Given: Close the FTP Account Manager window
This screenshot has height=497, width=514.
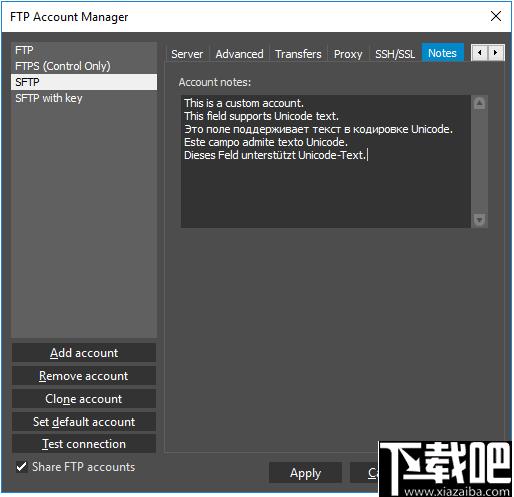Looking at the screenshot, I should [x=496, y=16].
